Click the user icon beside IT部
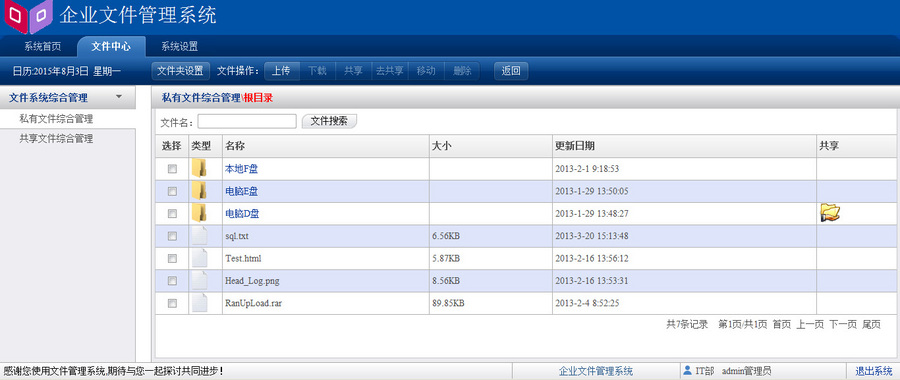Image resolution: width=900 pixels, height=380 pixels. (688, 371)
